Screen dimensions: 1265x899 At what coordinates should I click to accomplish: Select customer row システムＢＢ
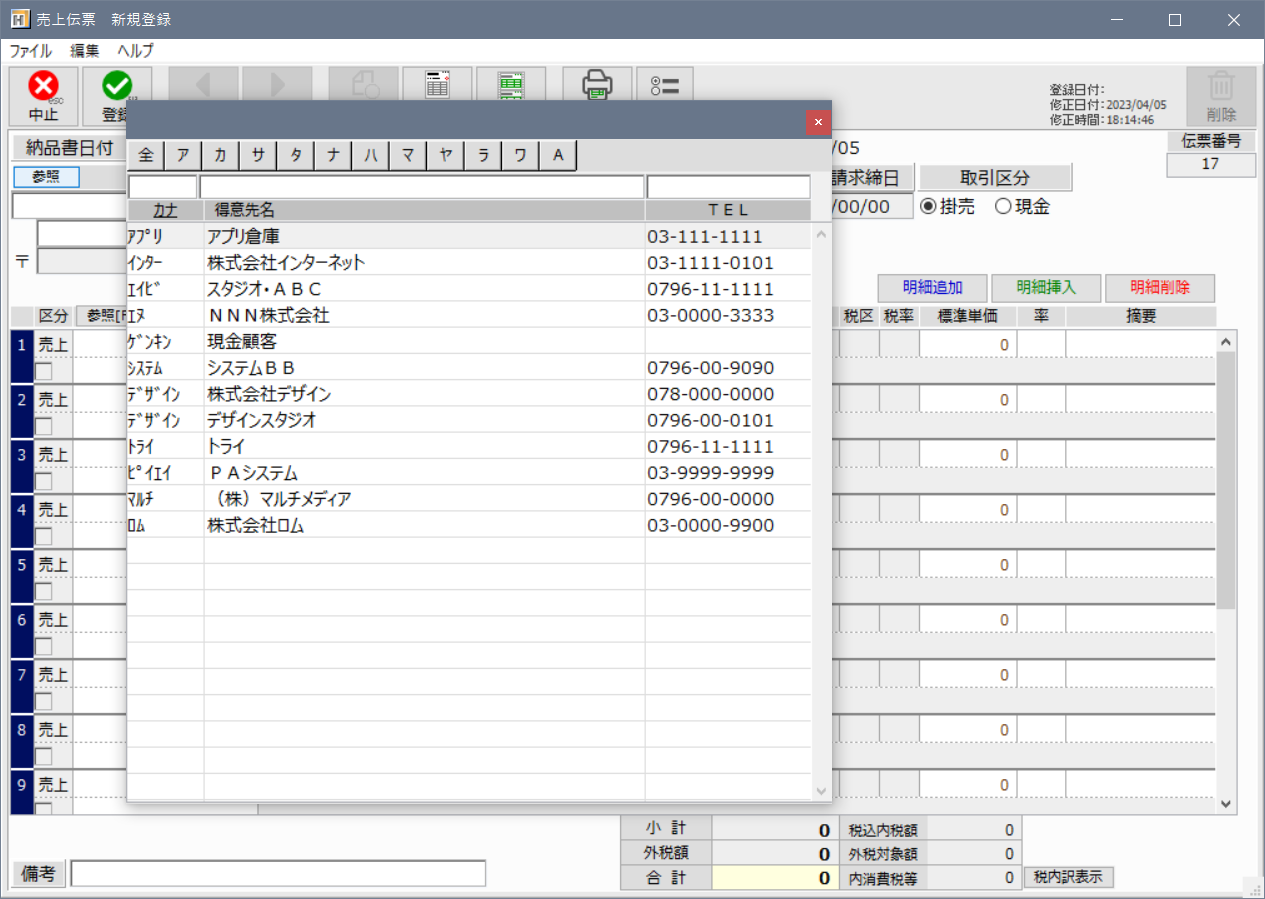coord(469,367)
